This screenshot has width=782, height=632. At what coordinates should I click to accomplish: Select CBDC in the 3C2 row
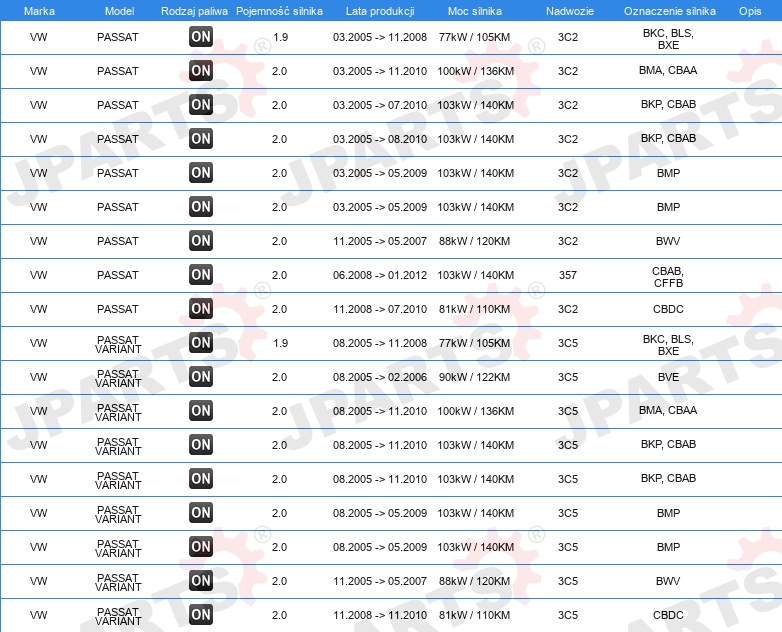click(668, 309)
